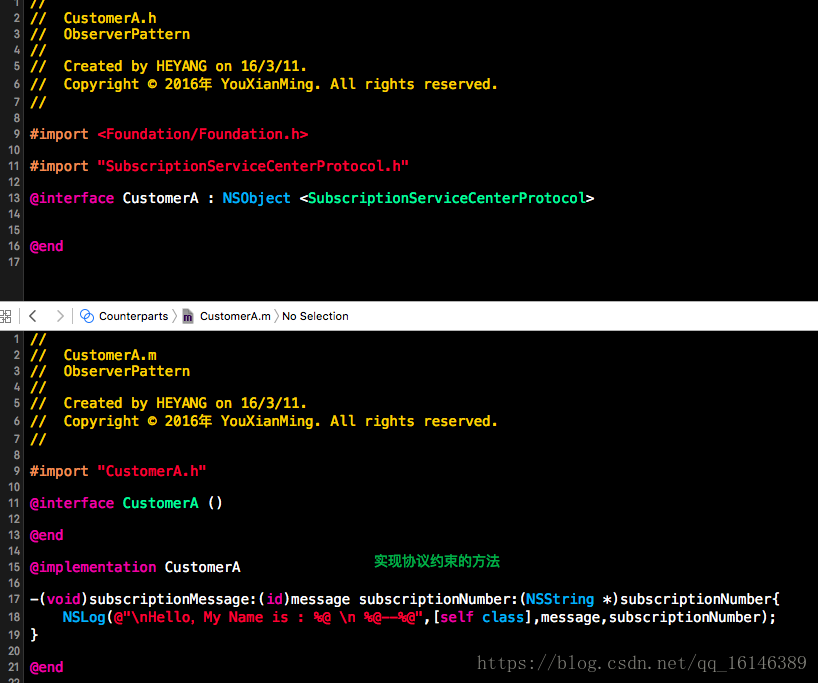Click subscriptionMessage: method name
Image resolution: width=818 pixels, height=683 pixels.
point(173,599)
